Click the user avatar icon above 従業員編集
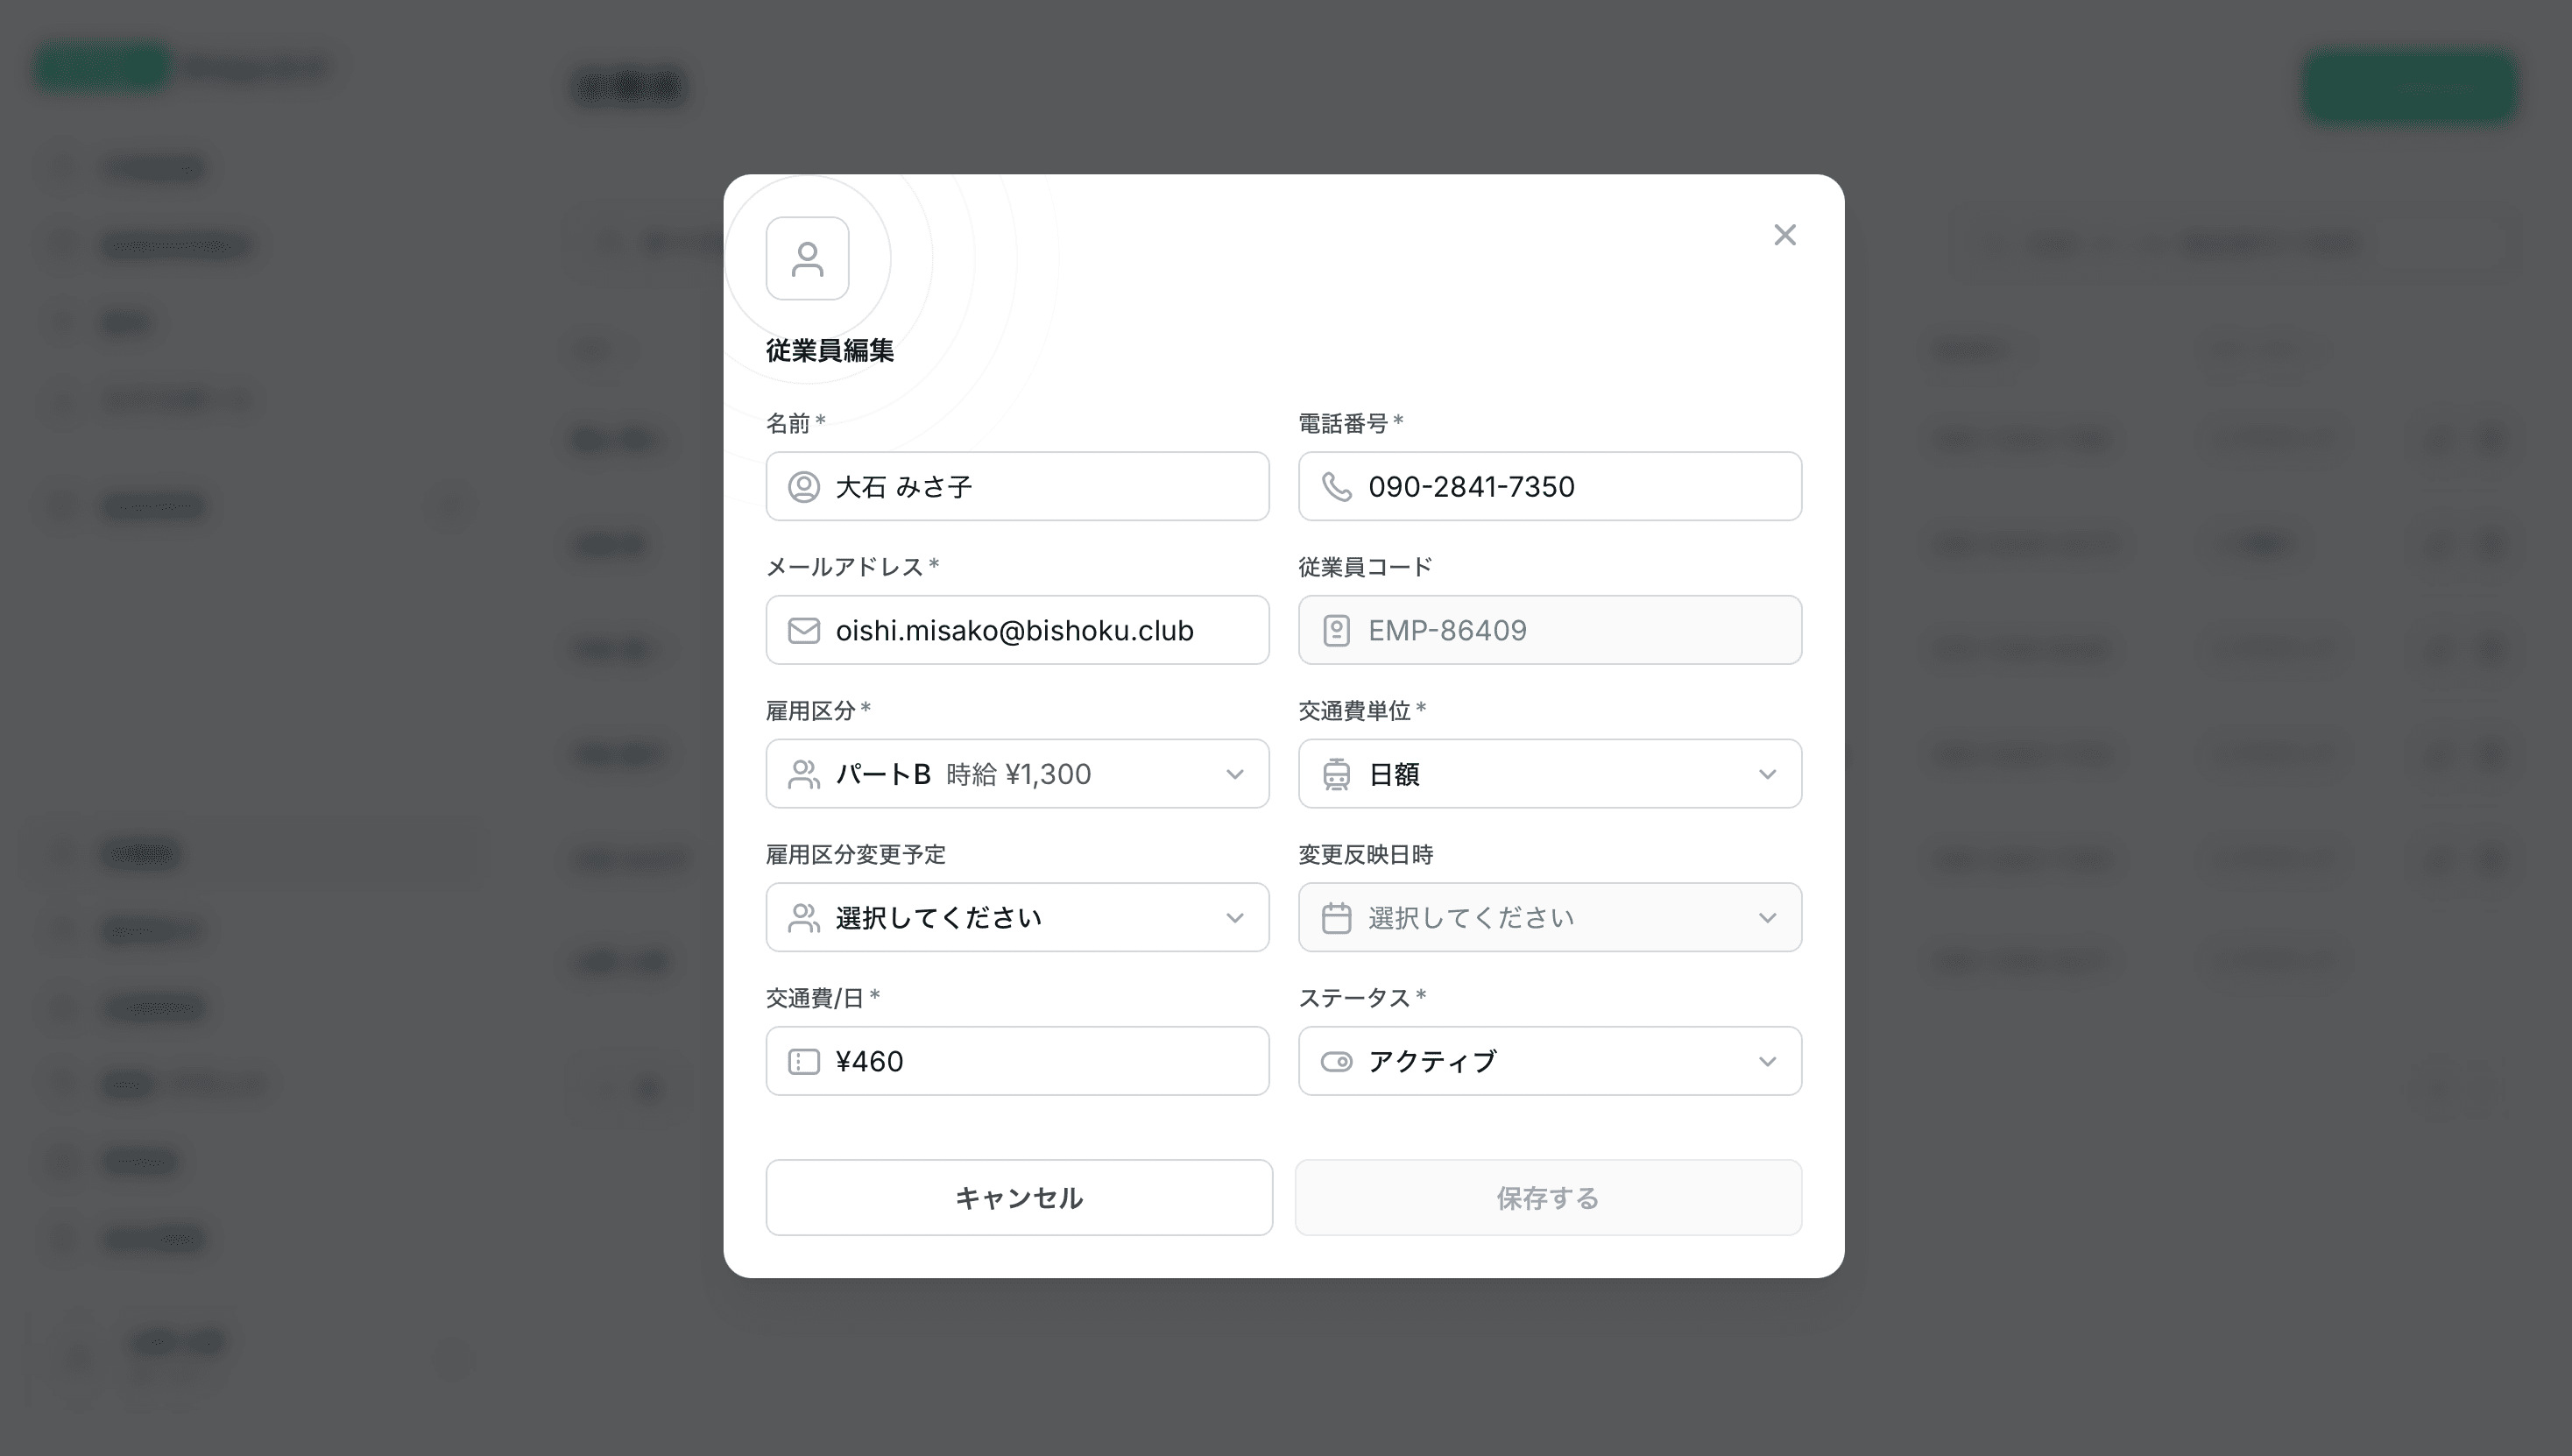Screen dimensions: 2572x1456 coord(807,258)
